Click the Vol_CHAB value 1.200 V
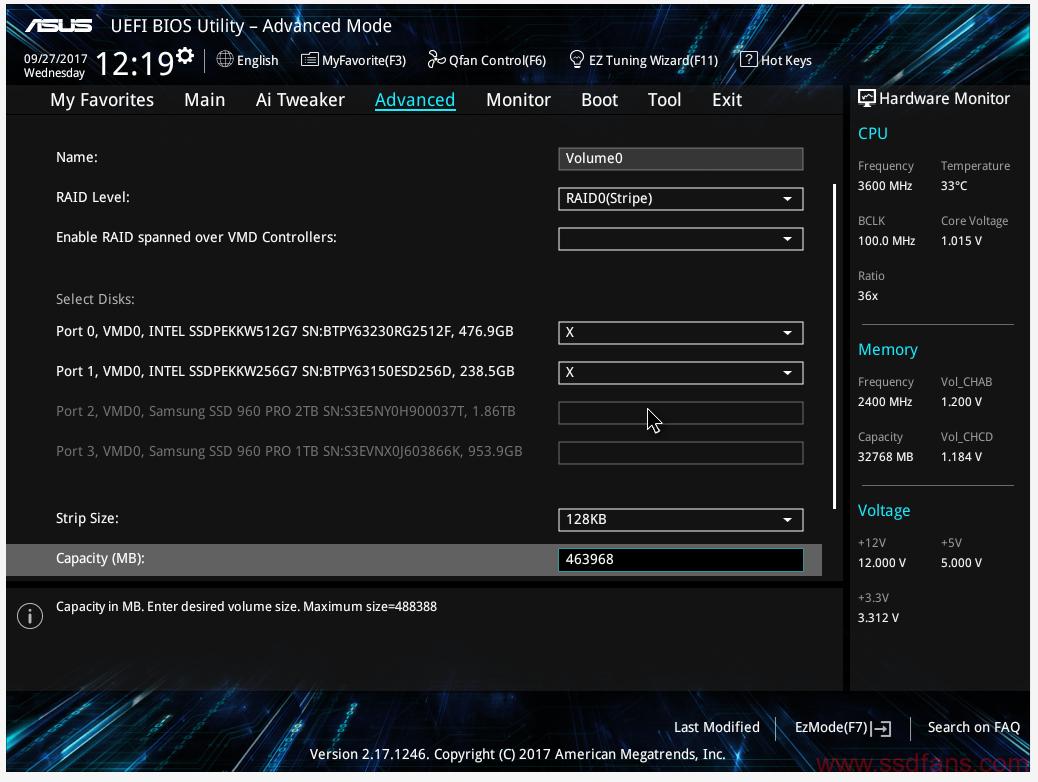 [x=961, y=402]
